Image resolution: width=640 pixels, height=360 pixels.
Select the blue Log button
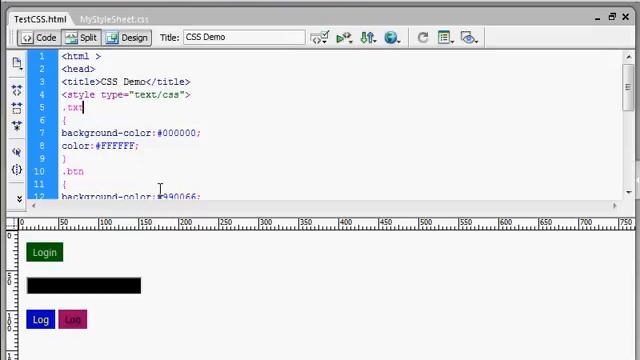point(41,320)
